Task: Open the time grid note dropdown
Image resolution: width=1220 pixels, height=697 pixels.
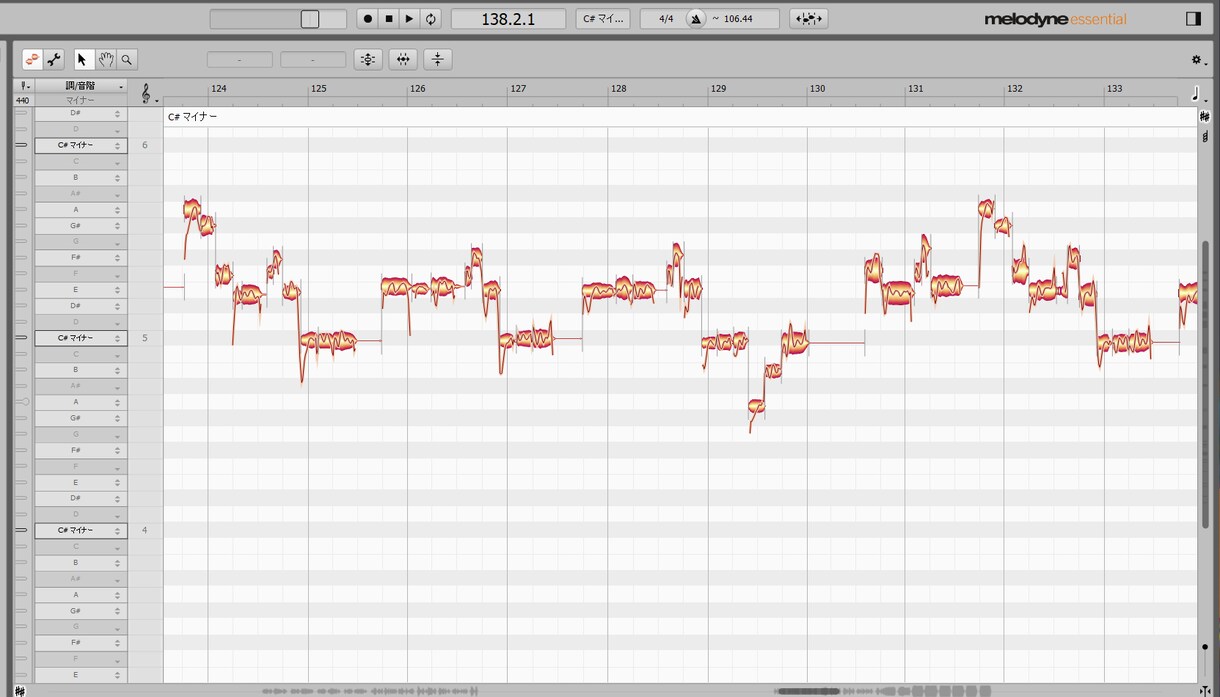Action: (x=1198, y=94)
